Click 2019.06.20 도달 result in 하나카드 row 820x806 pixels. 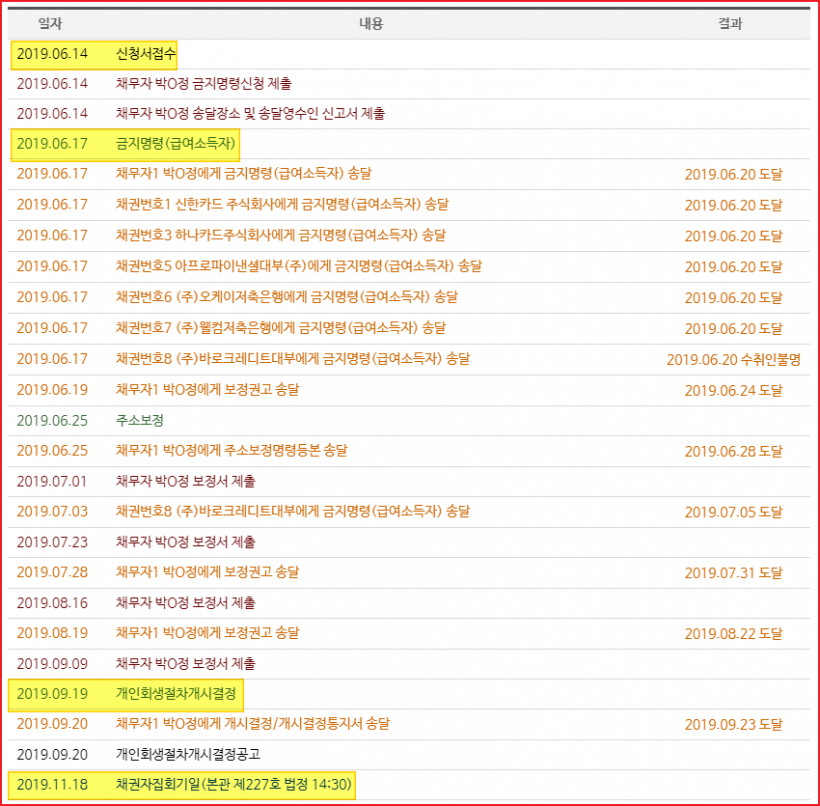click(734, 236)
